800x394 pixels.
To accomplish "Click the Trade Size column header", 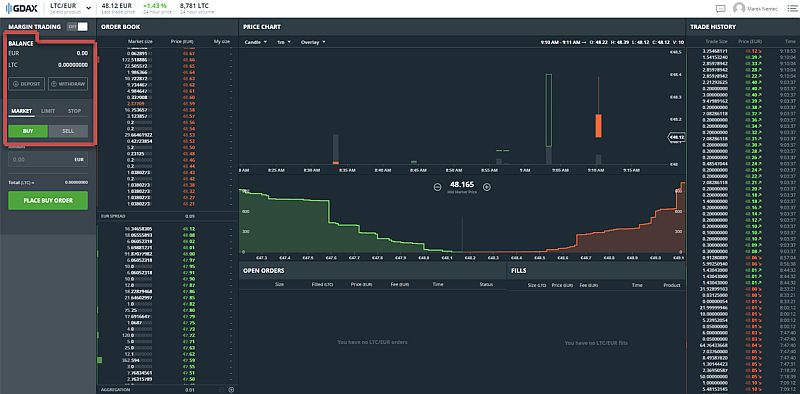I will point(716,41).
